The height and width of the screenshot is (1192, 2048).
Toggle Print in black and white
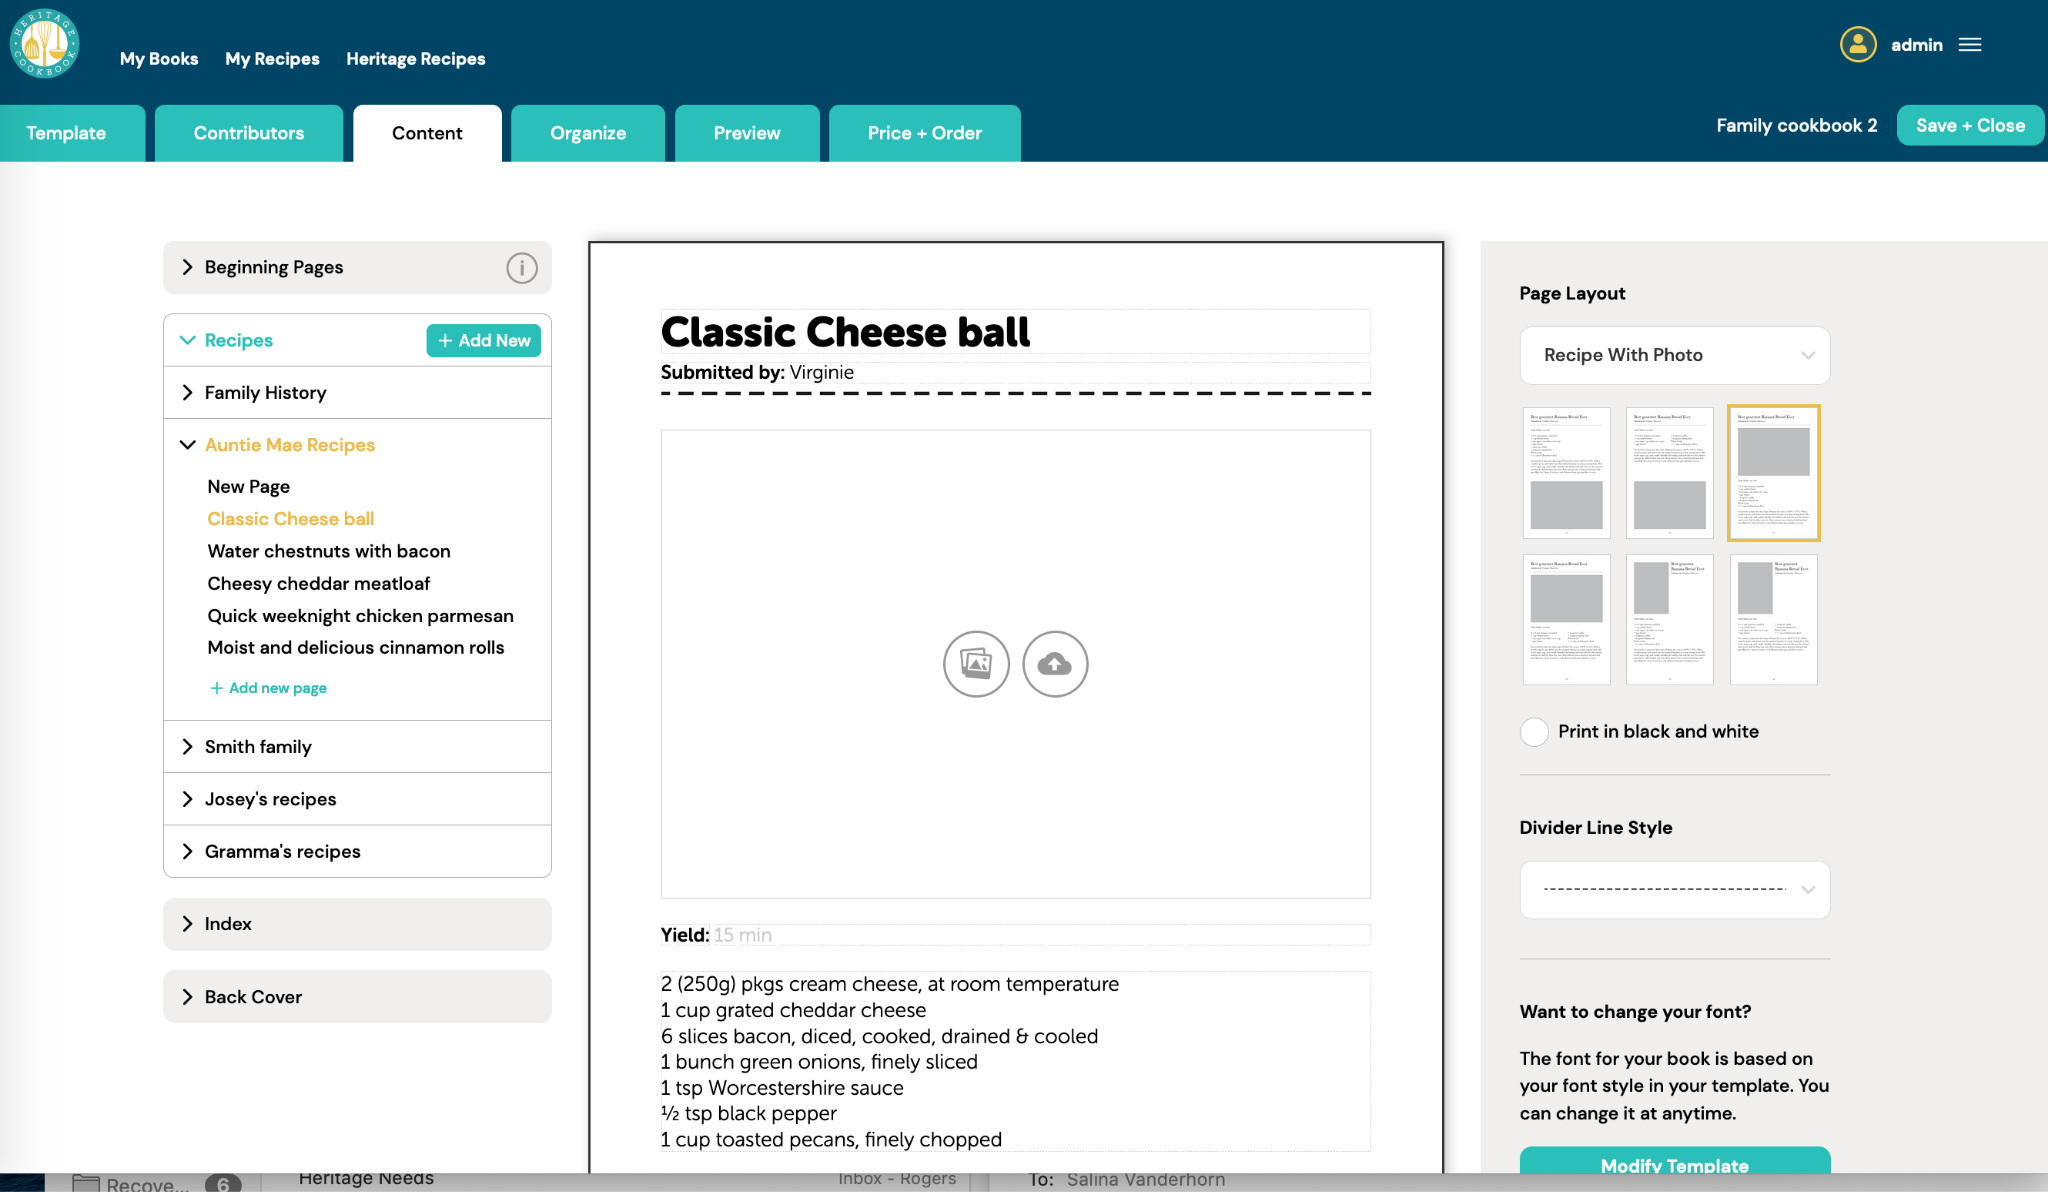tap(1533, 731)
